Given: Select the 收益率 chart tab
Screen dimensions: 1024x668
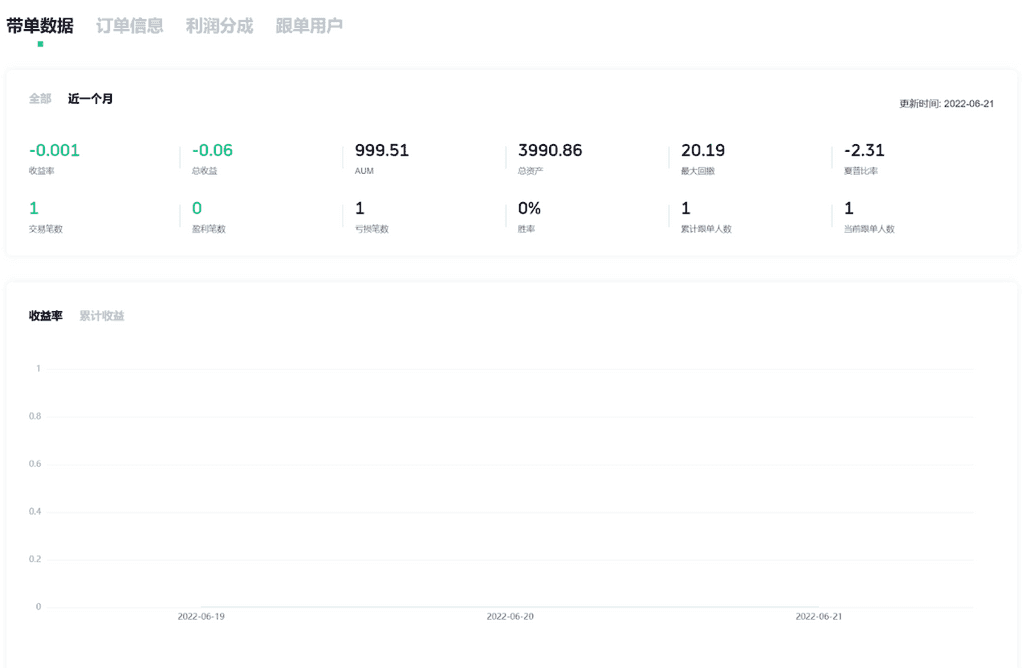Looking at the screenshot, I should tap(45, 316).
